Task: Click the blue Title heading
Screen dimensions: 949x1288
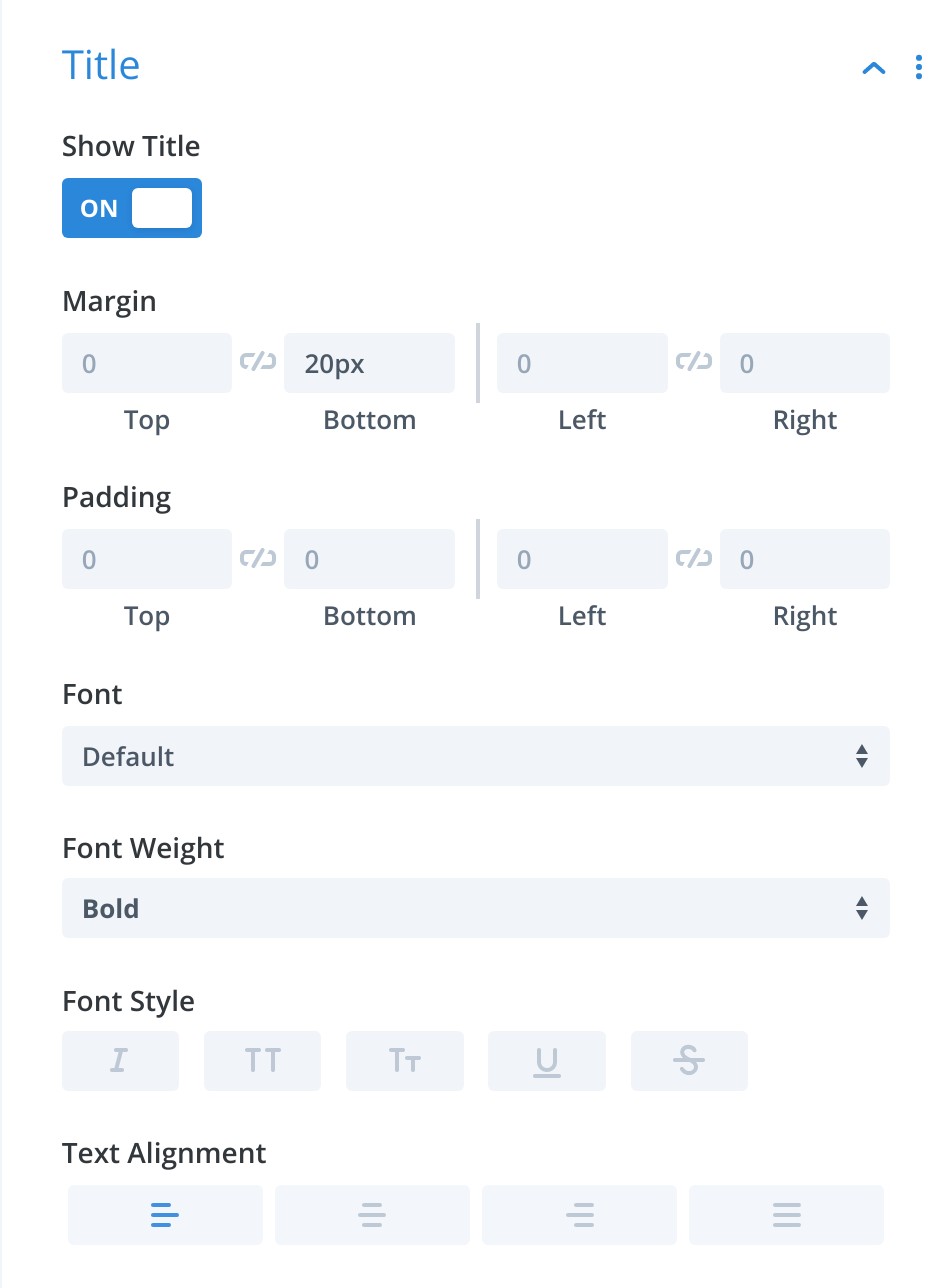Action: pos(101,64)
